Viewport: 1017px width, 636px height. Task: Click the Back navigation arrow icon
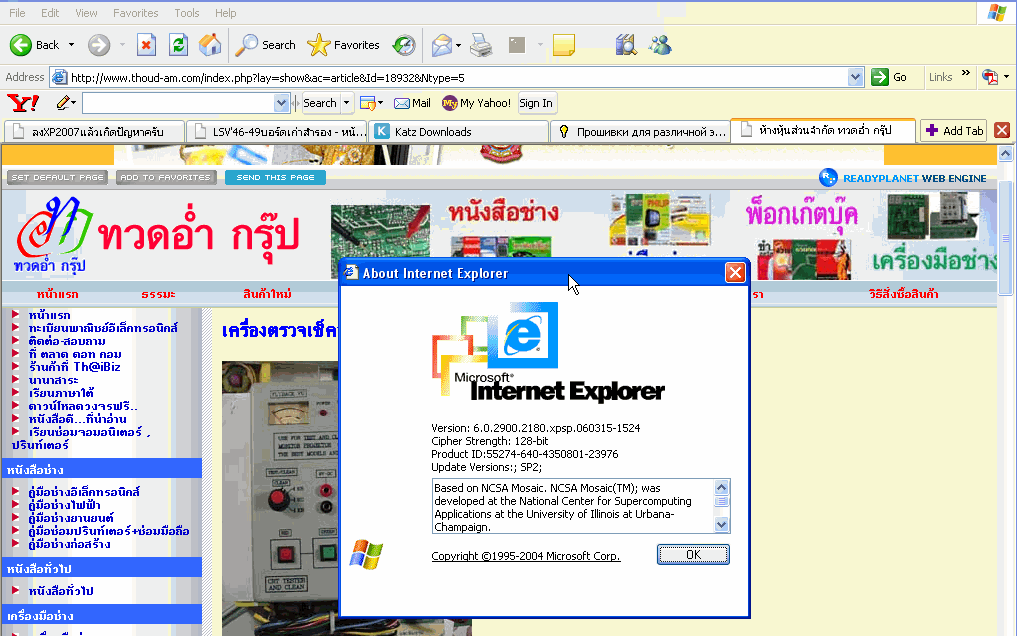tap(21, 45)
